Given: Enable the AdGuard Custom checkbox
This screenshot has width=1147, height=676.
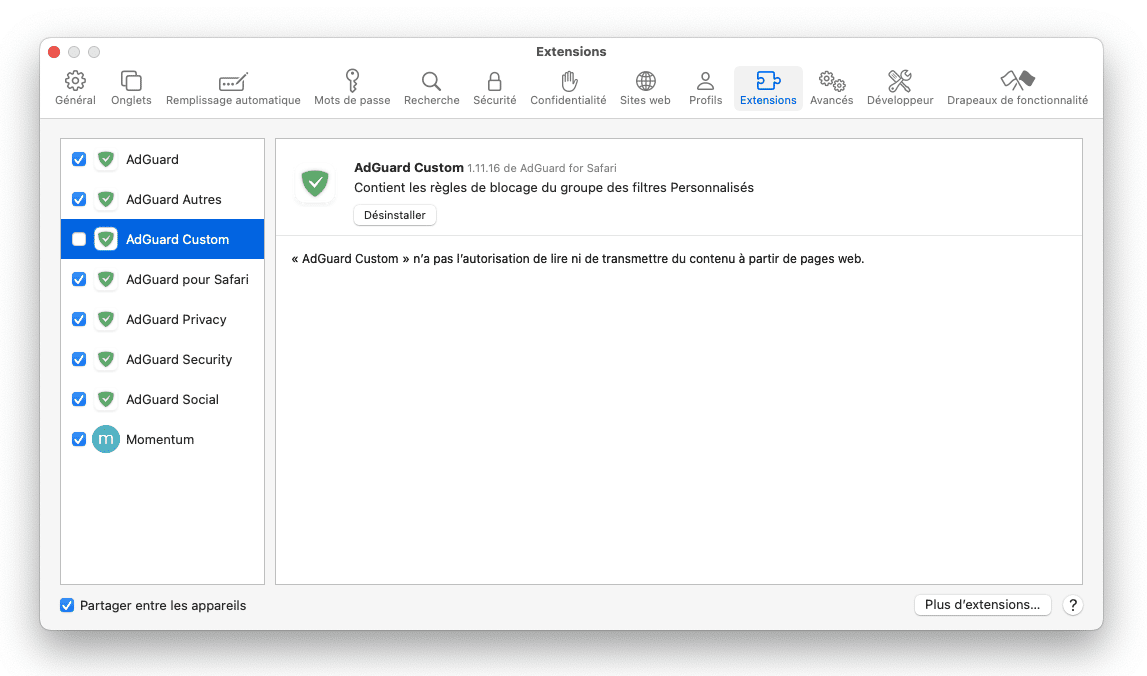Looking at the screenshot, I should [79, 239].
